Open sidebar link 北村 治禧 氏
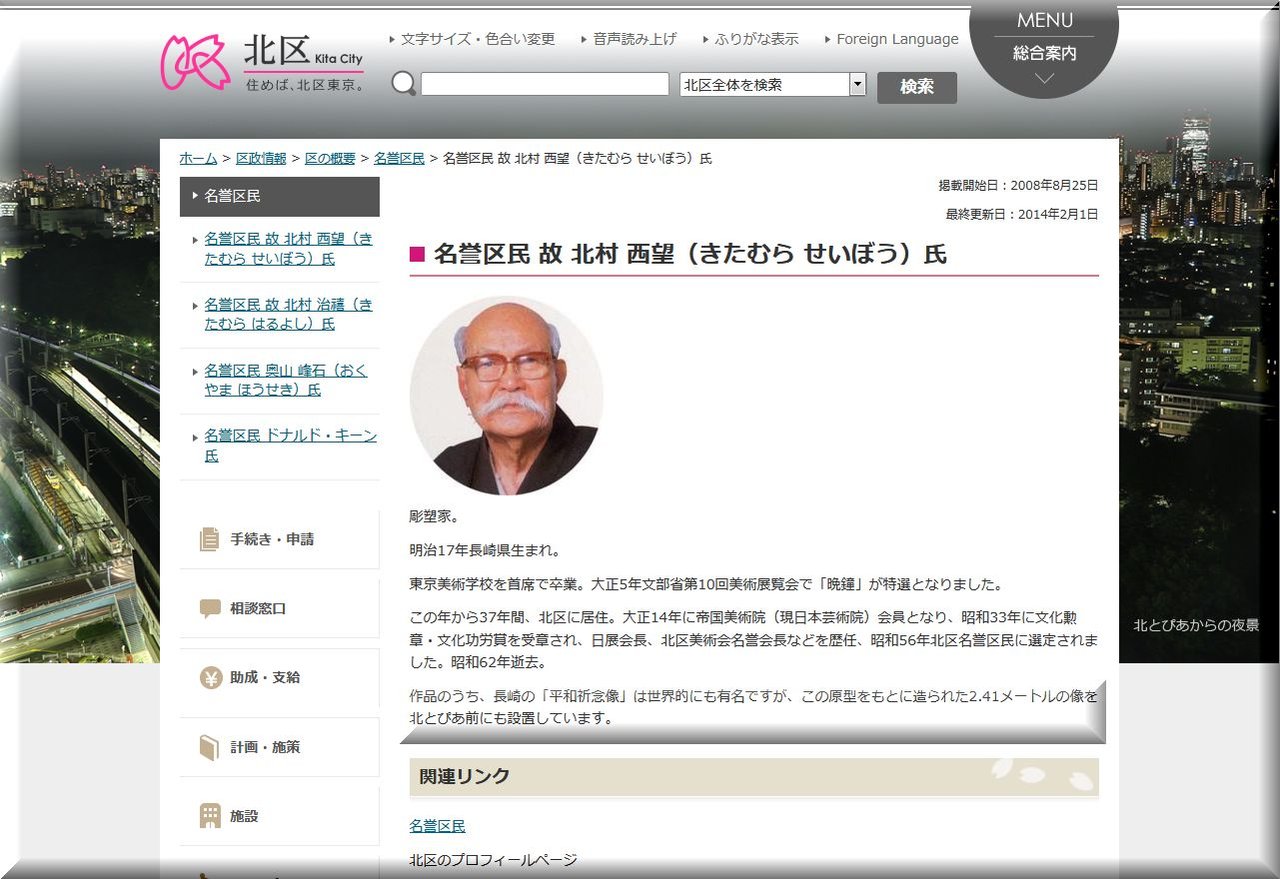 click(289, 314)
